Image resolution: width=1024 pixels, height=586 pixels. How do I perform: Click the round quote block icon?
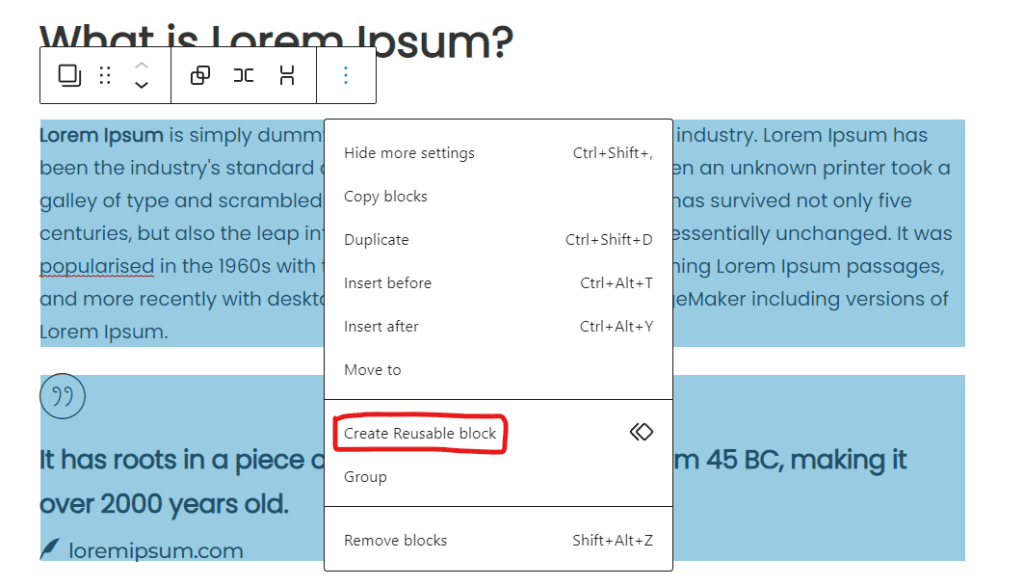coord(63,396)
